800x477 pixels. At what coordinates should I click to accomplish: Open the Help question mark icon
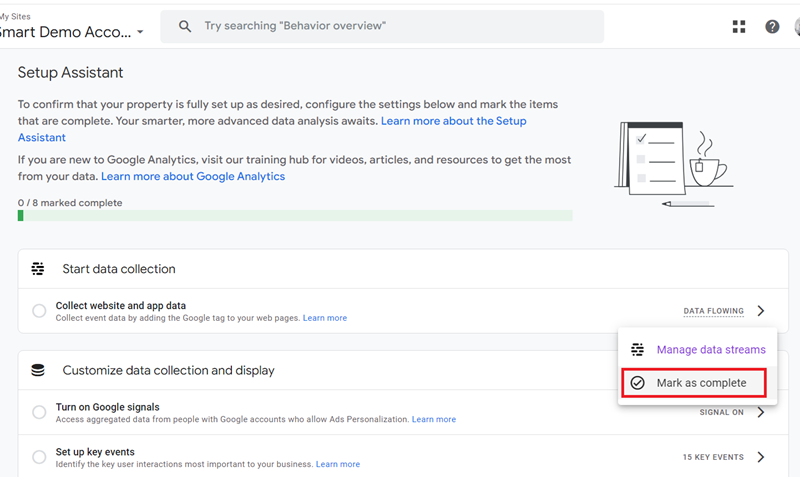pos(772,27)
